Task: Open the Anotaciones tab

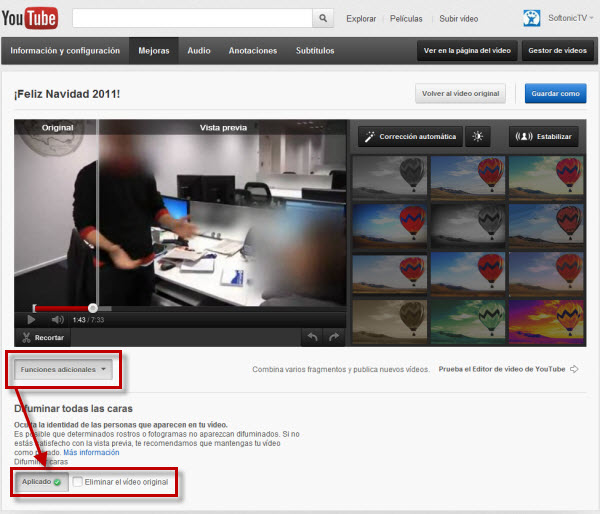Action: (253, 50)
